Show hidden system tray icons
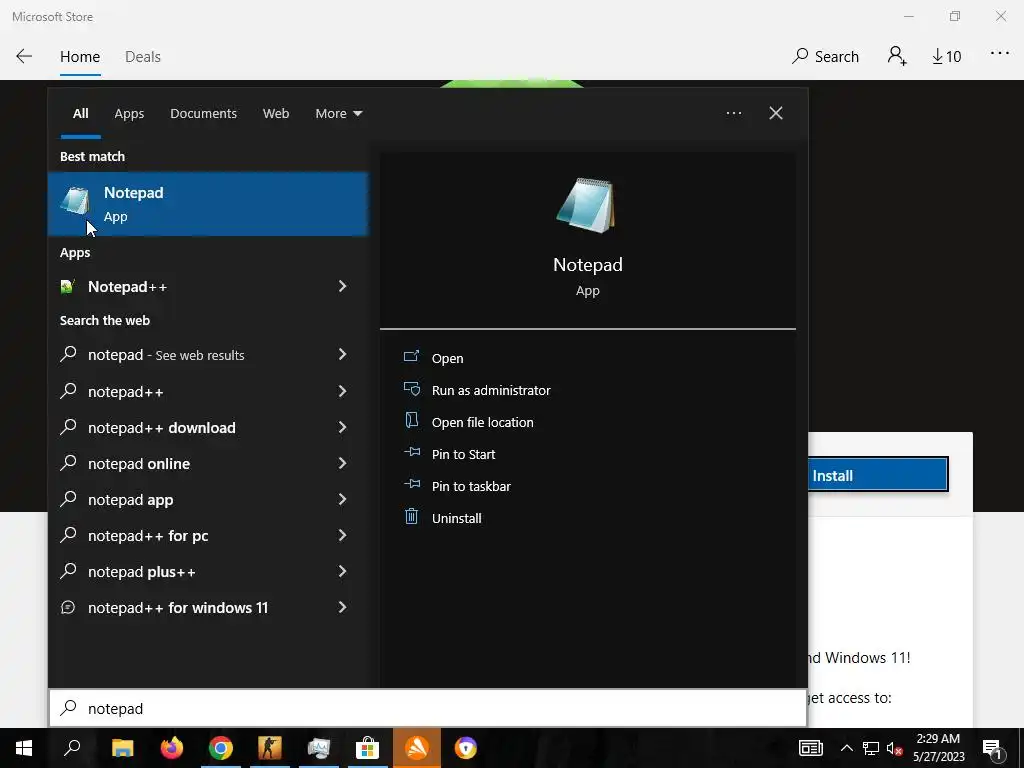The width and height of the screenshot is (1024, 768). click(x=846, y=748)
